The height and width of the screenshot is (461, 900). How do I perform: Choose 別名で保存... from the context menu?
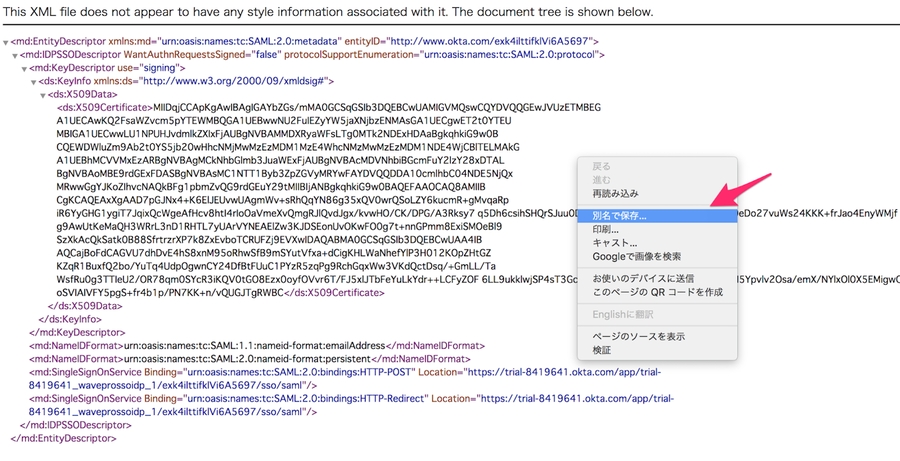620,215
